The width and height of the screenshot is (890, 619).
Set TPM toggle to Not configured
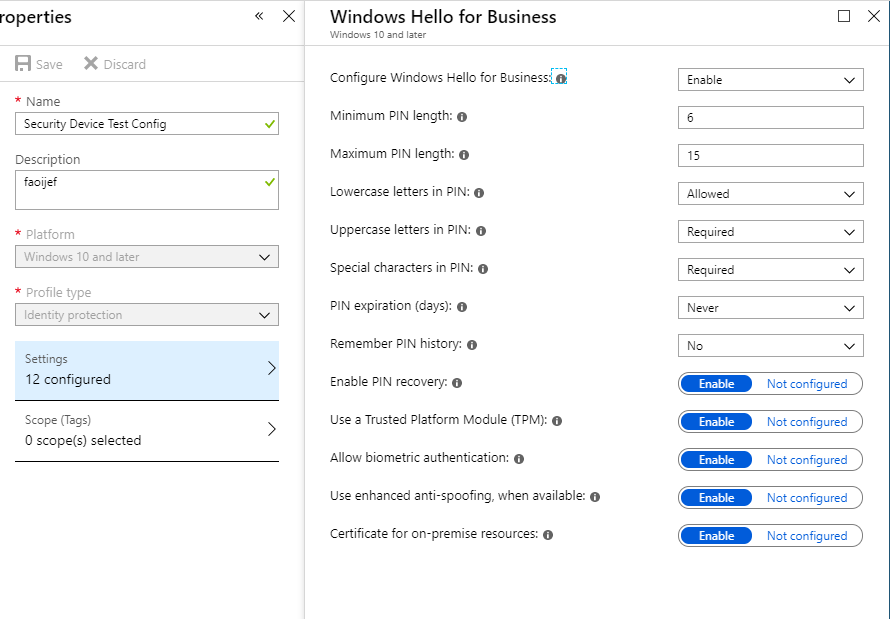click(806, 422)
